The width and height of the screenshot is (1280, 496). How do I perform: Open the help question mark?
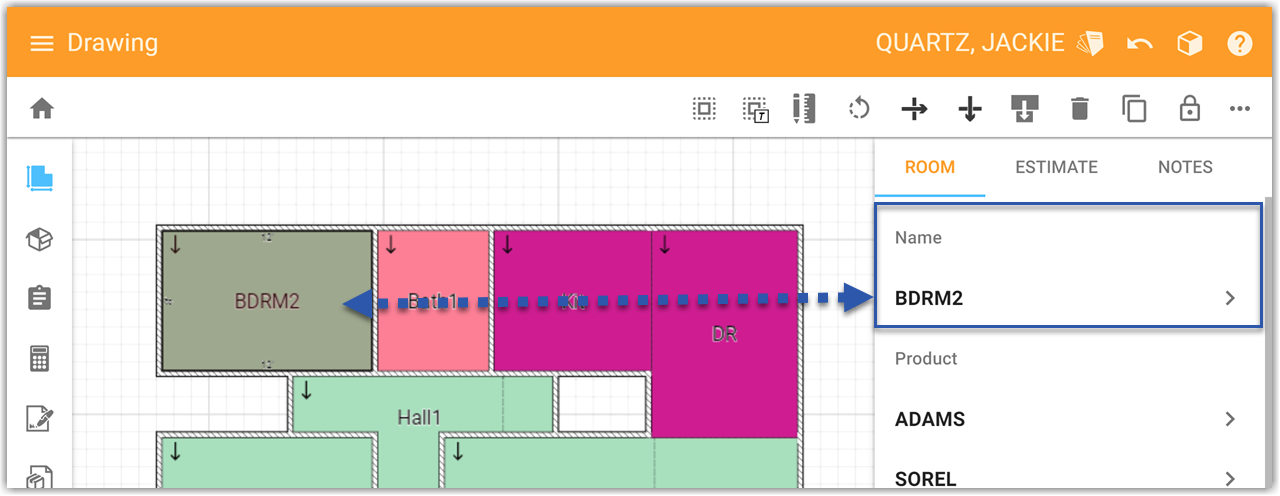1240,44
